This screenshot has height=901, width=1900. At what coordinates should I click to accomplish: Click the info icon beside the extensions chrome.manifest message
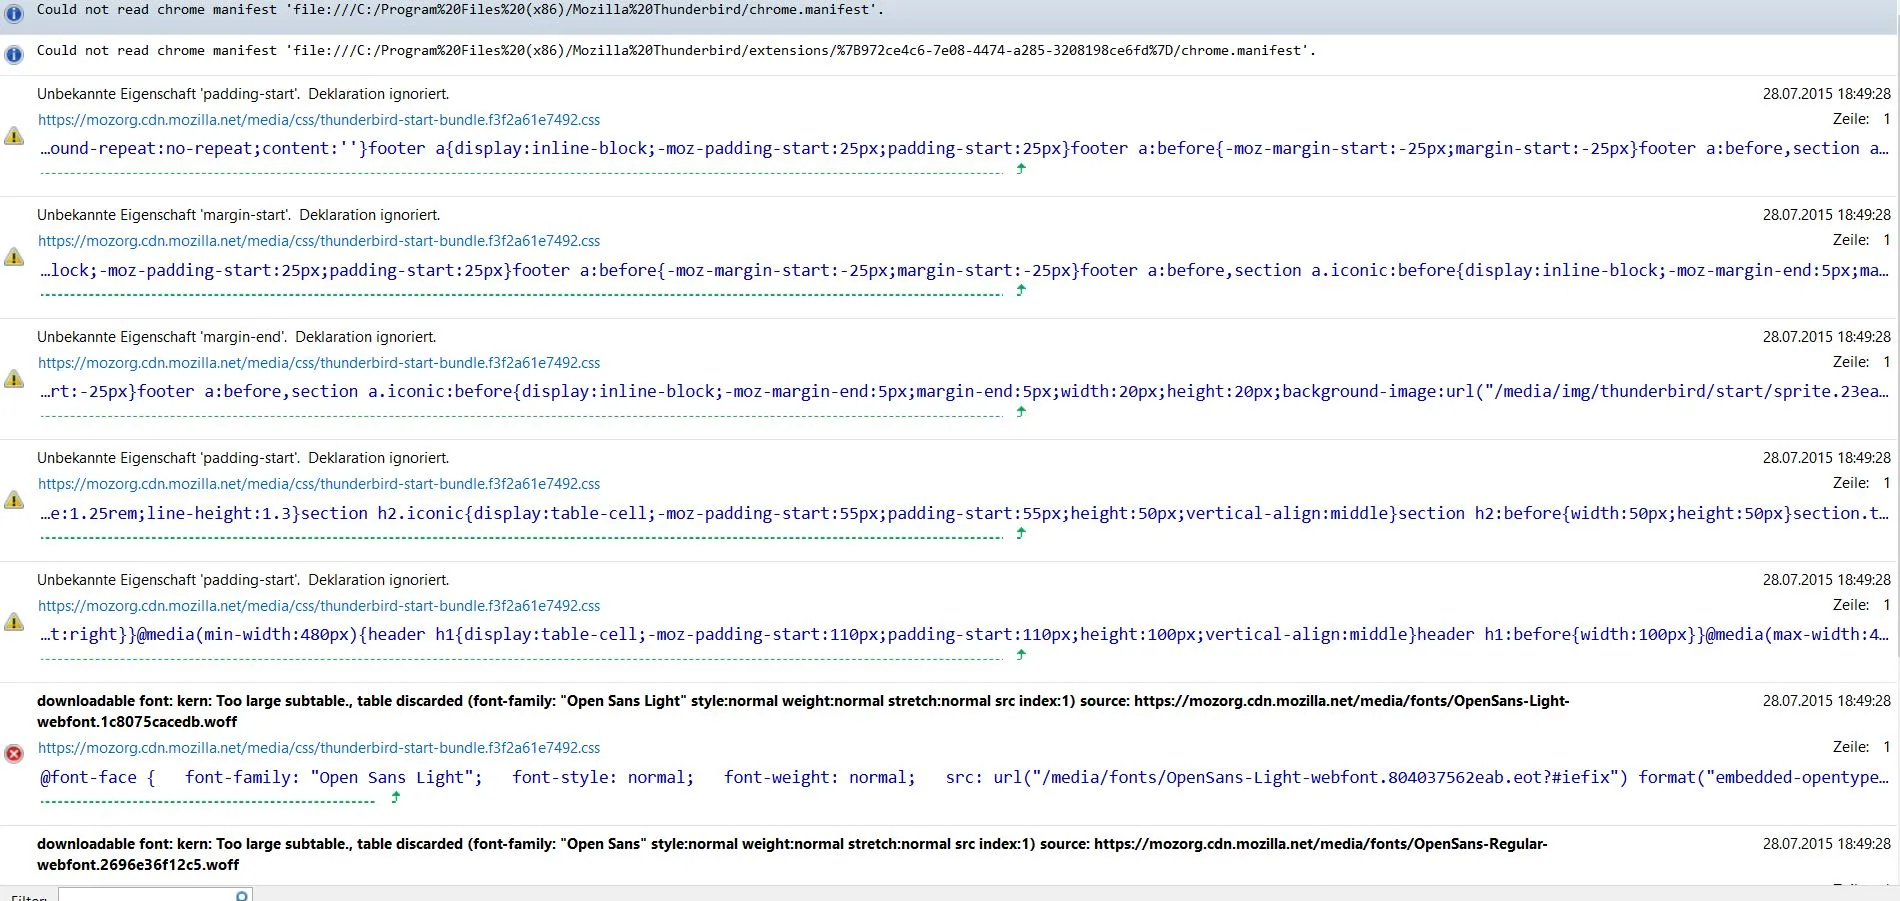tap(14, 55)
